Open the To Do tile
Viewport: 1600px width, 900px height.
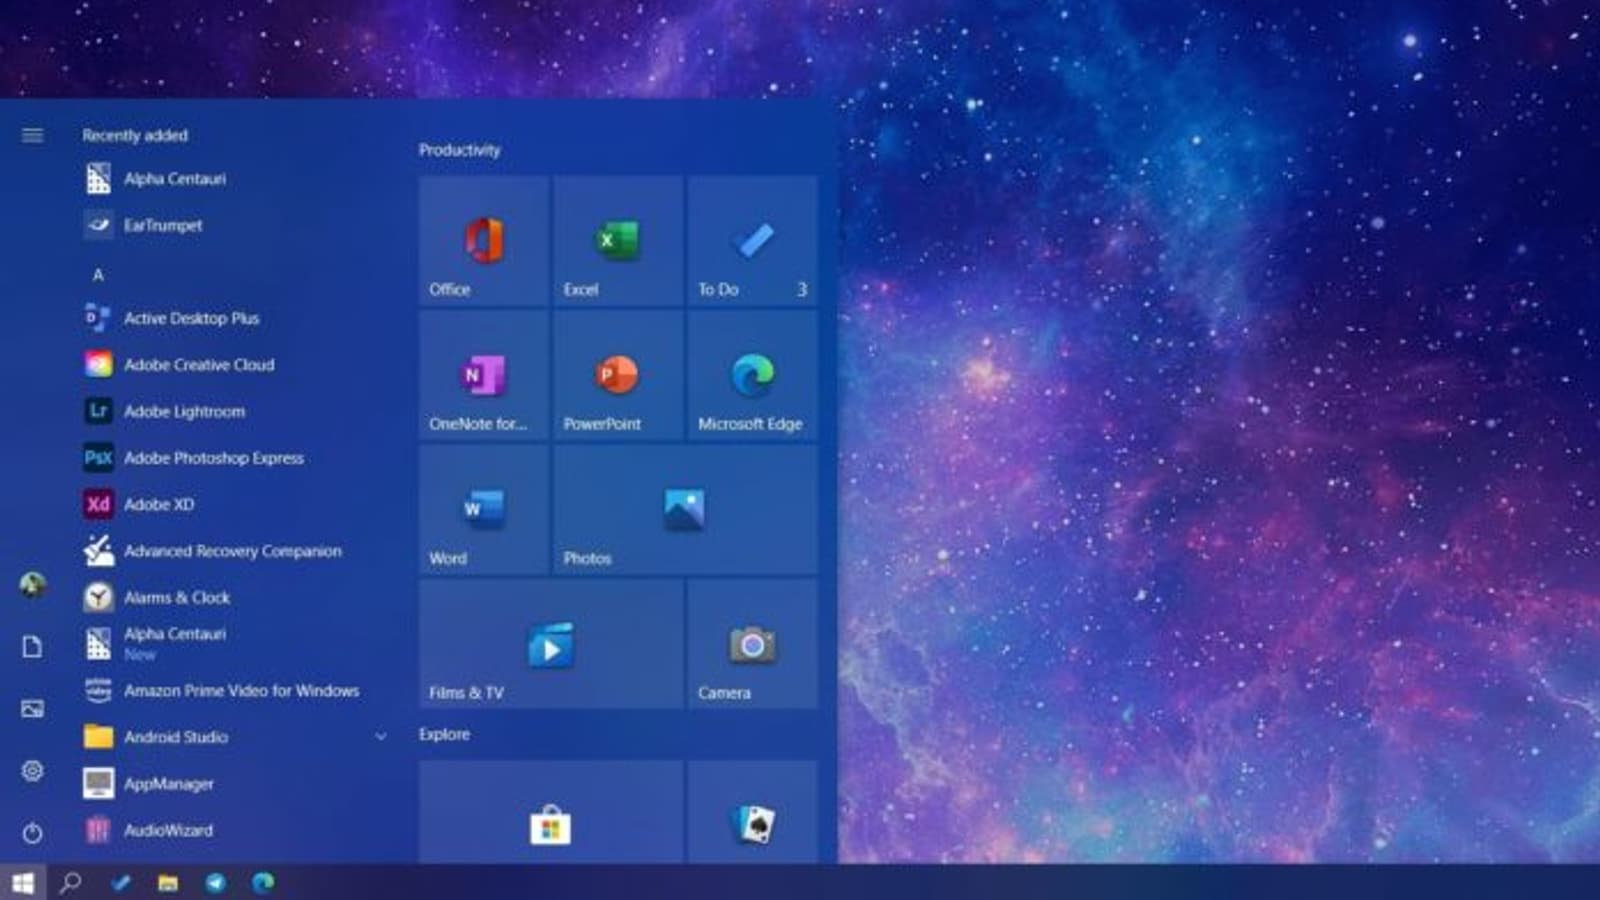[752, 241]
